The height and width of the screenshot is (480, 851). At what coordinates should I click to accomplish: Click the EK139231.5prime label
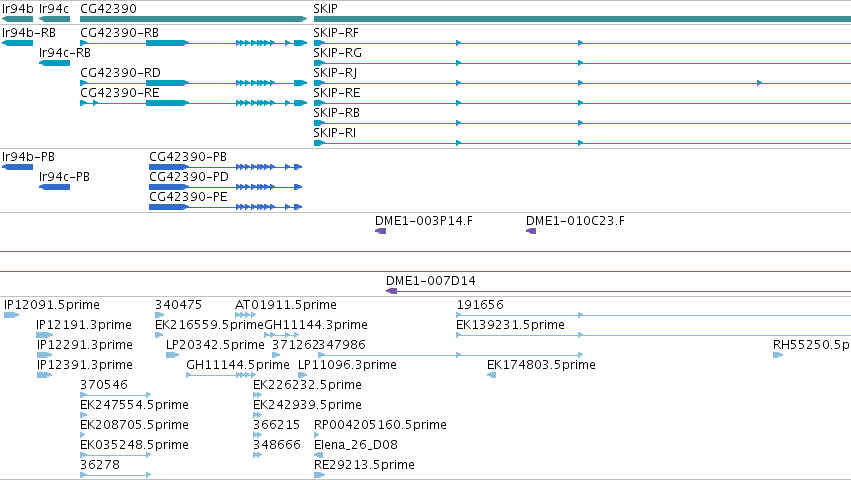[511, 325]
